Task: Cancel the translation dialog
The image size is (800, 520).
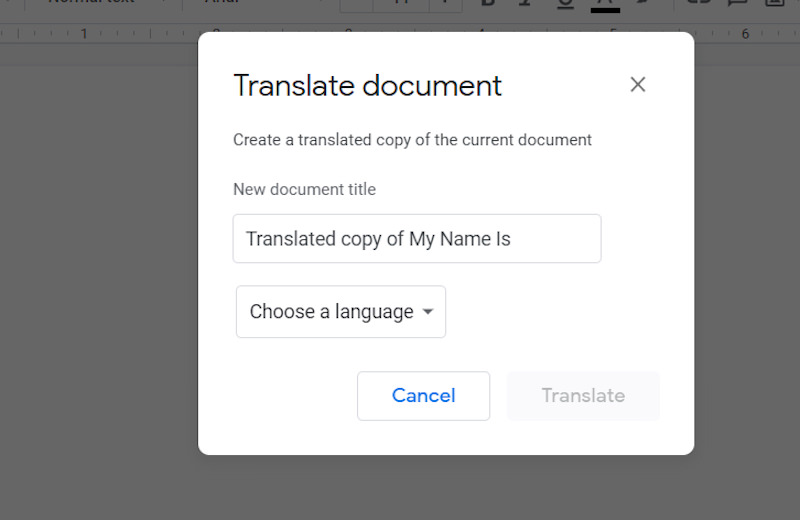Action: point(423,396)
